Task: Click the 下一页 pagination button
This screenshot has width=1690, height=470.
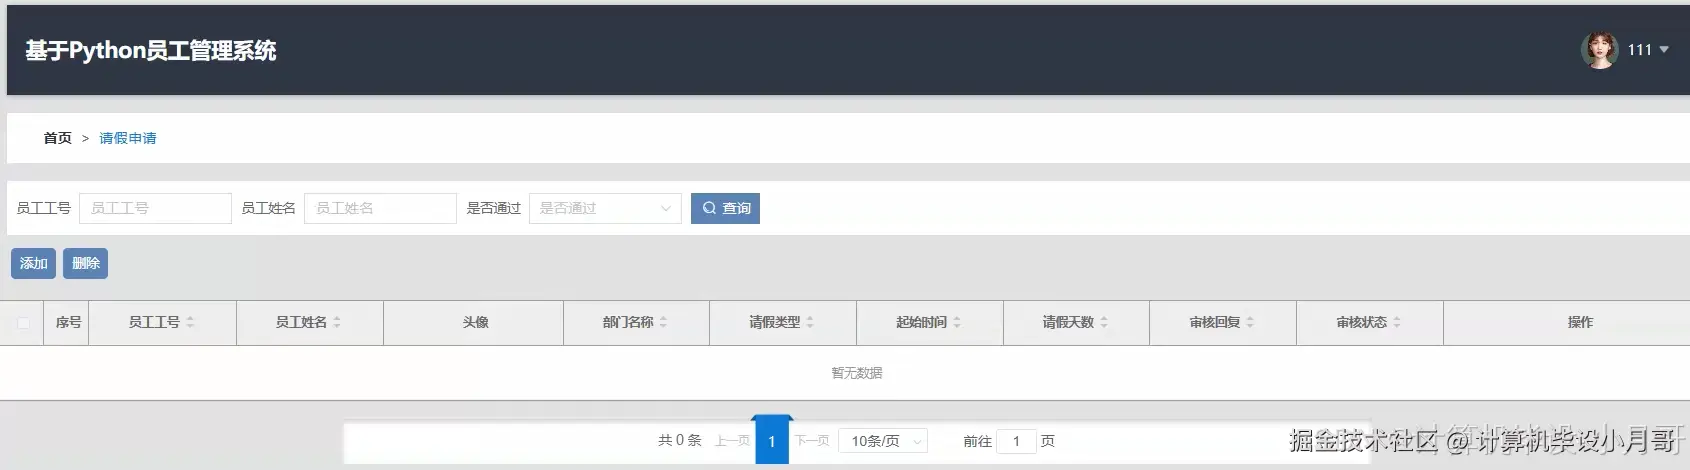Action: tap(812, 440)
